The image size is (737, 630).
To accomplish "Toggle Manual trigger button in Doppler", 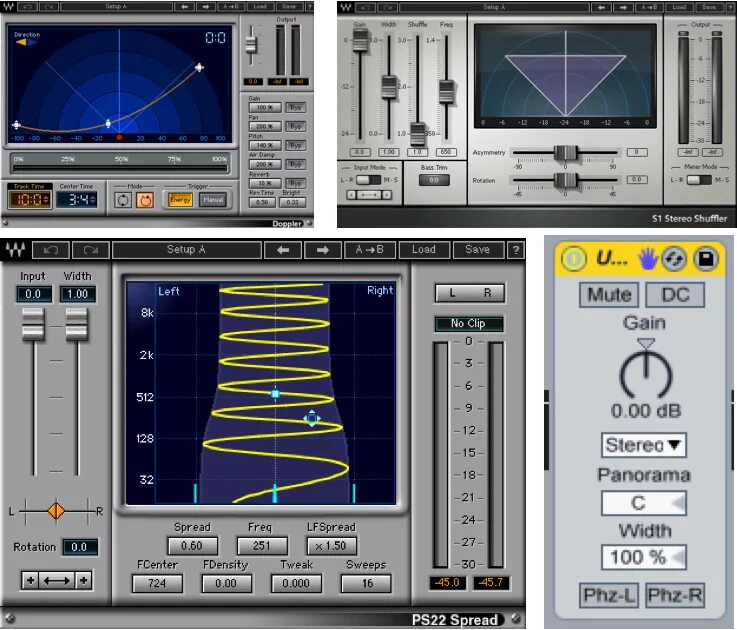I will click(x=213, y=200).
